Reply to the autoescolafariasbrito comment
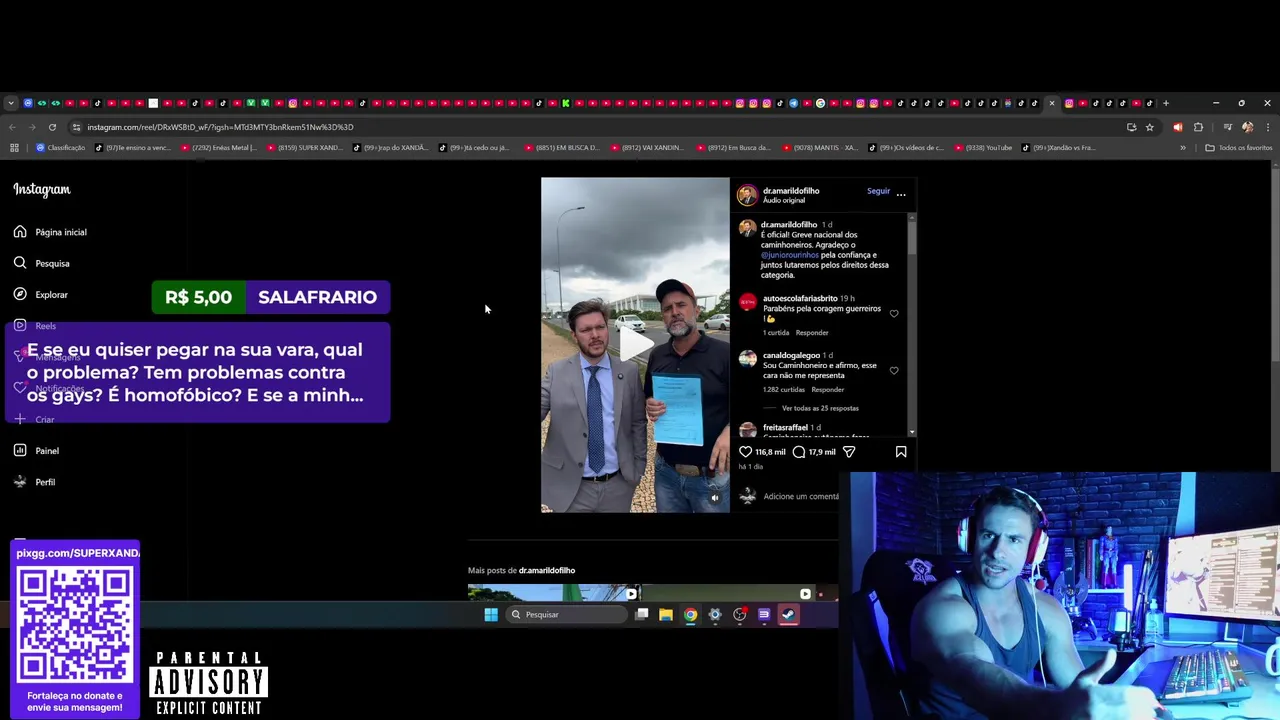 click(x=812, y=333)
